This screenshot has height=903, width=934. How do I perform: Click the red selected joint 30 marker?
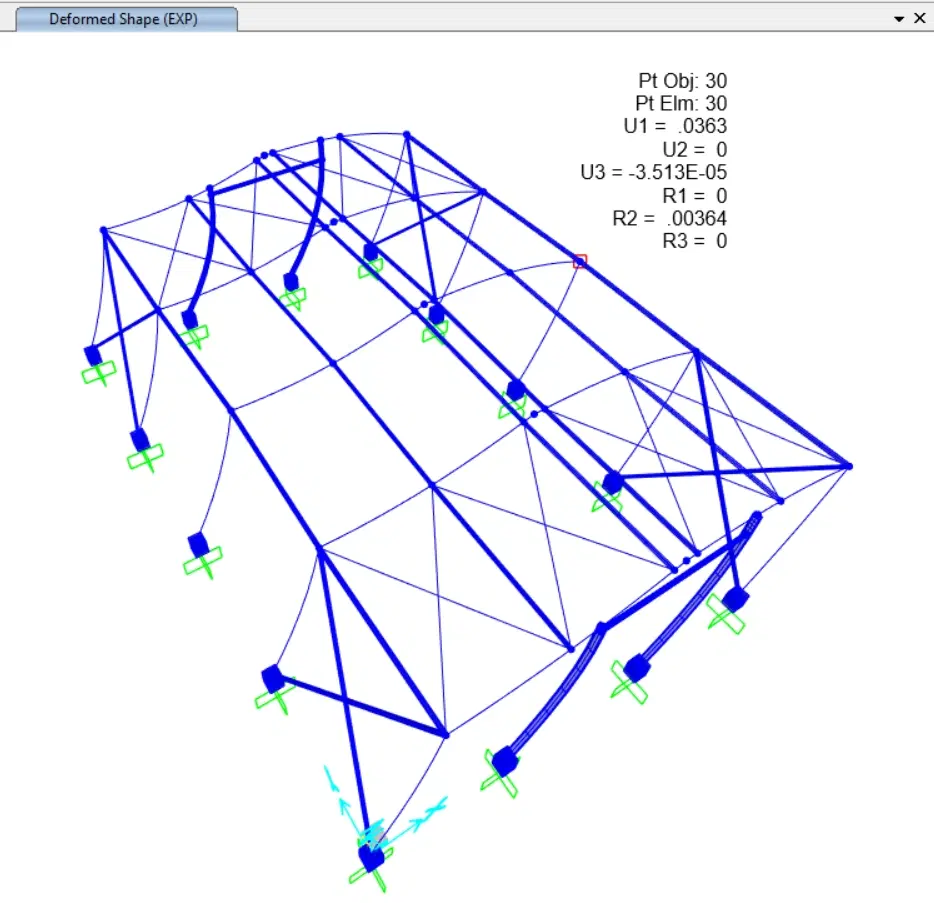[x=580, y=261]
